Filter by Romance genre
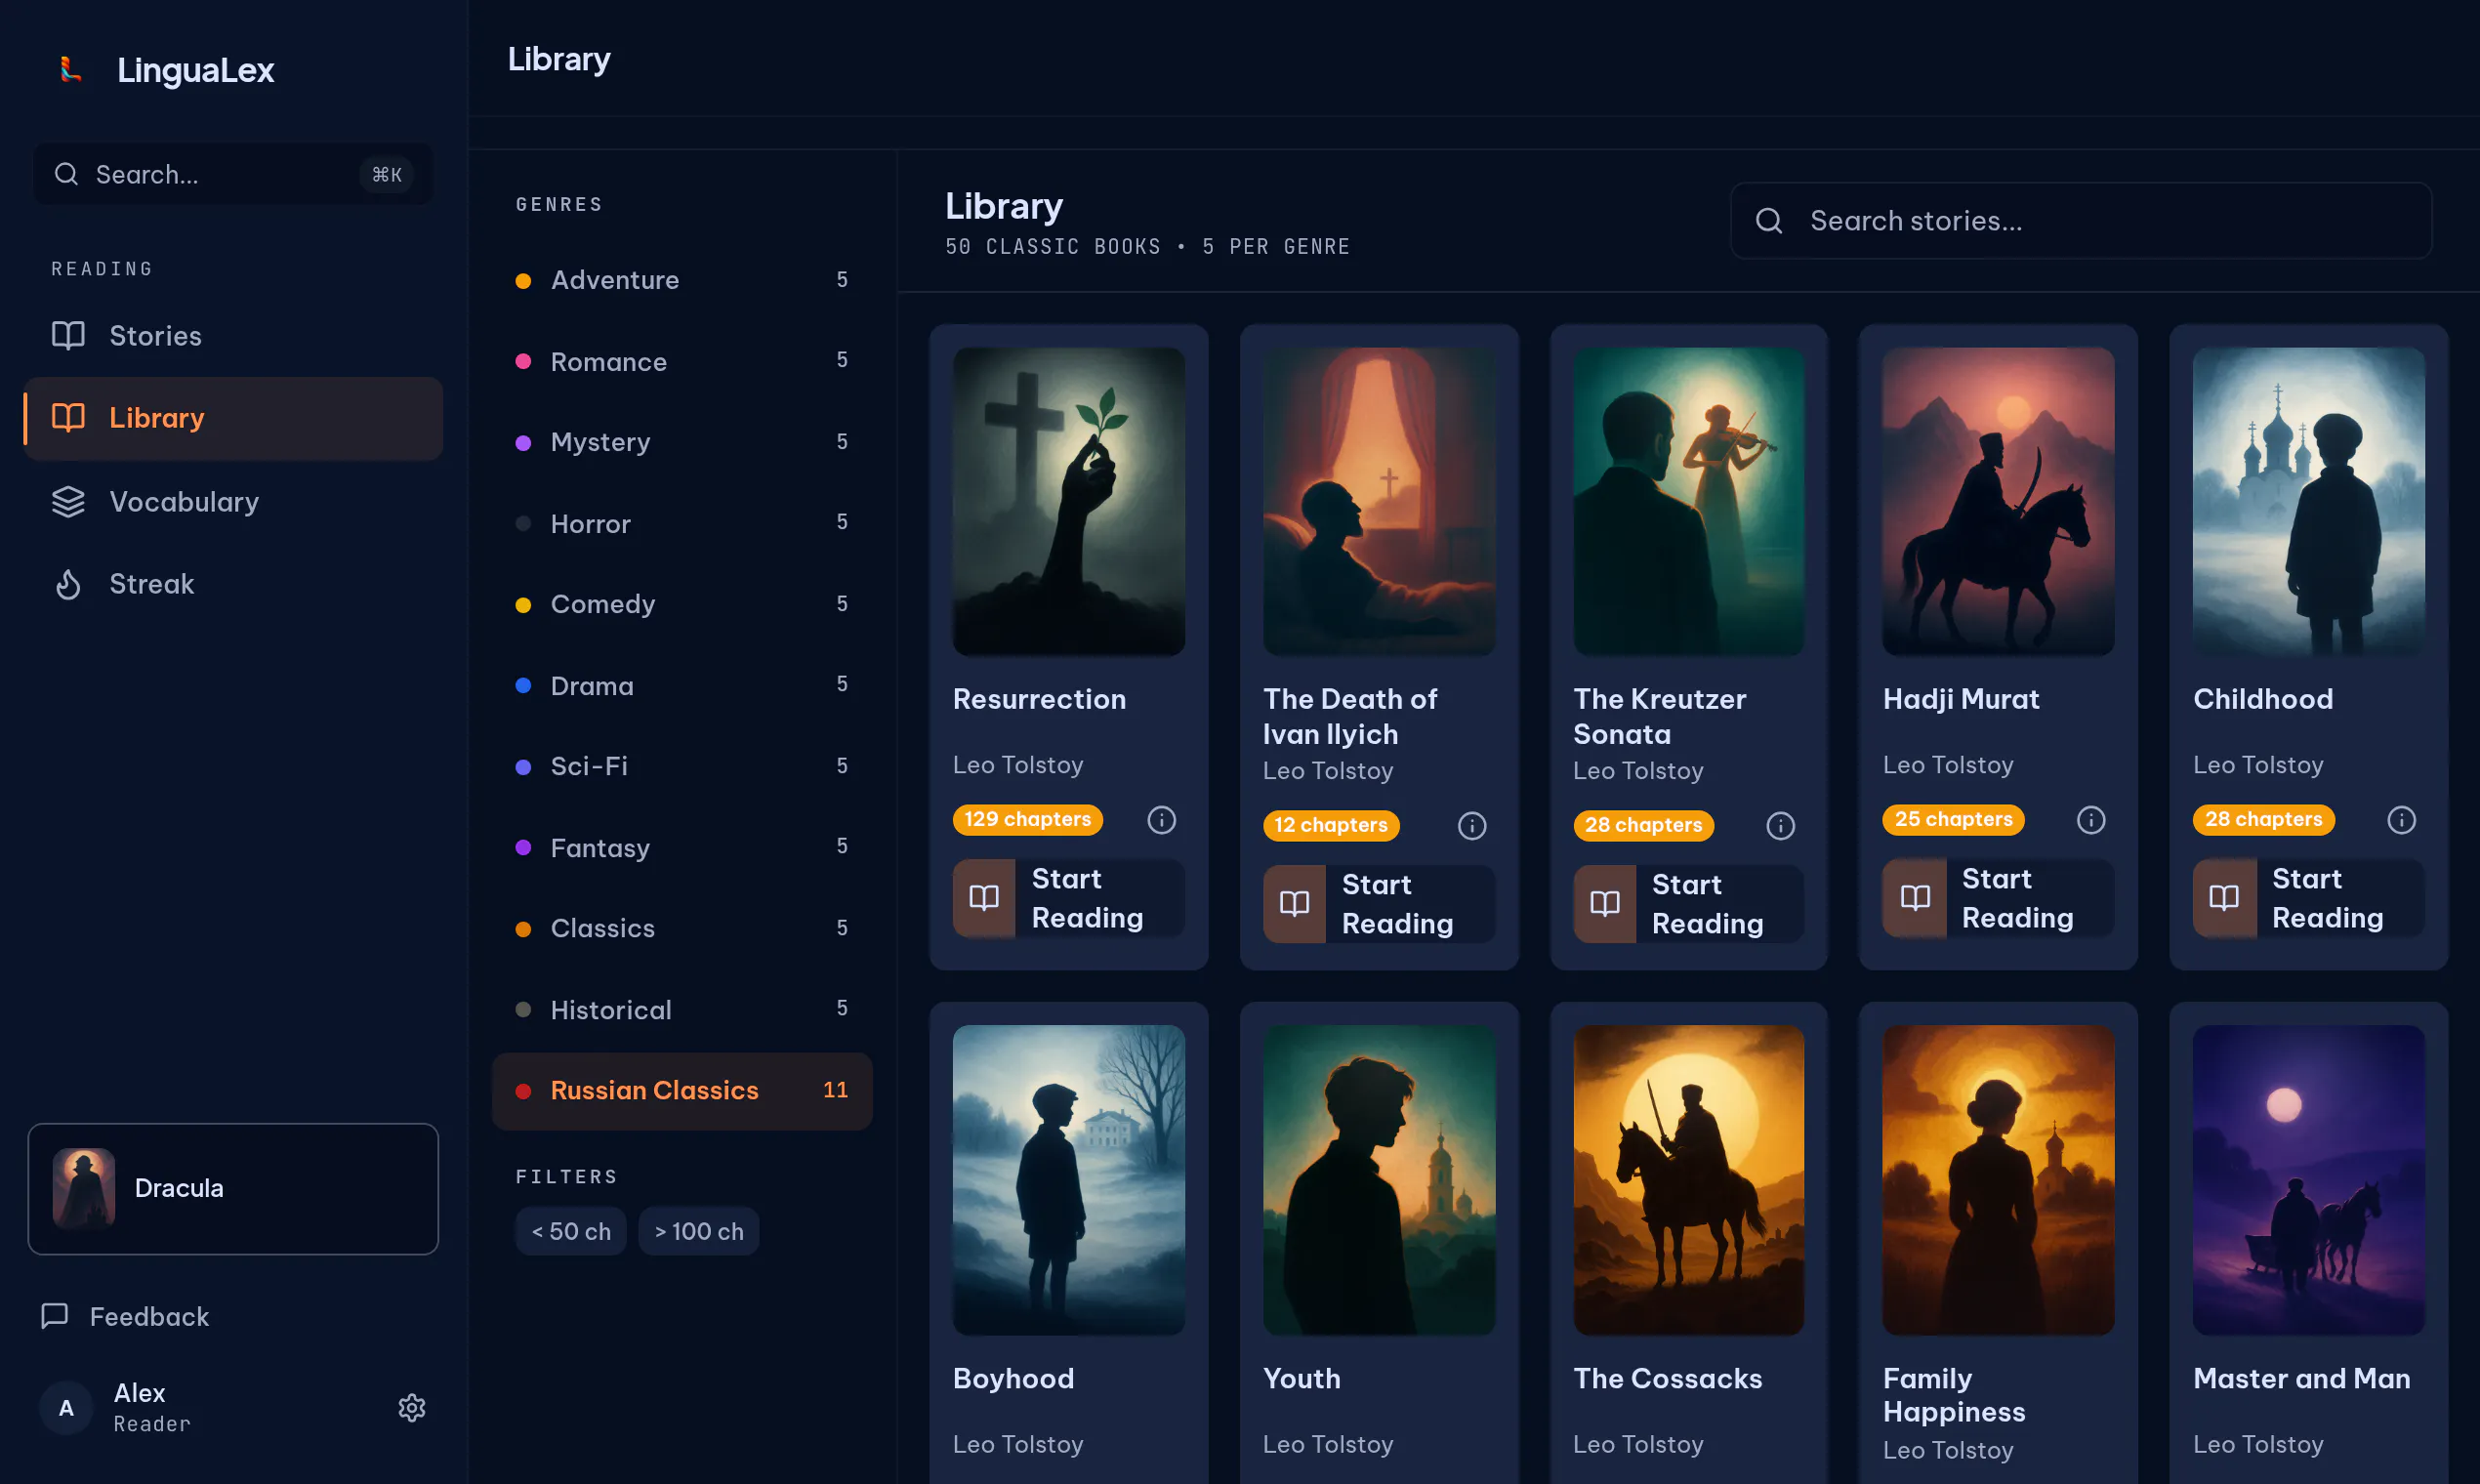Screen dimensions: 2480x1484 click(682, 361)
